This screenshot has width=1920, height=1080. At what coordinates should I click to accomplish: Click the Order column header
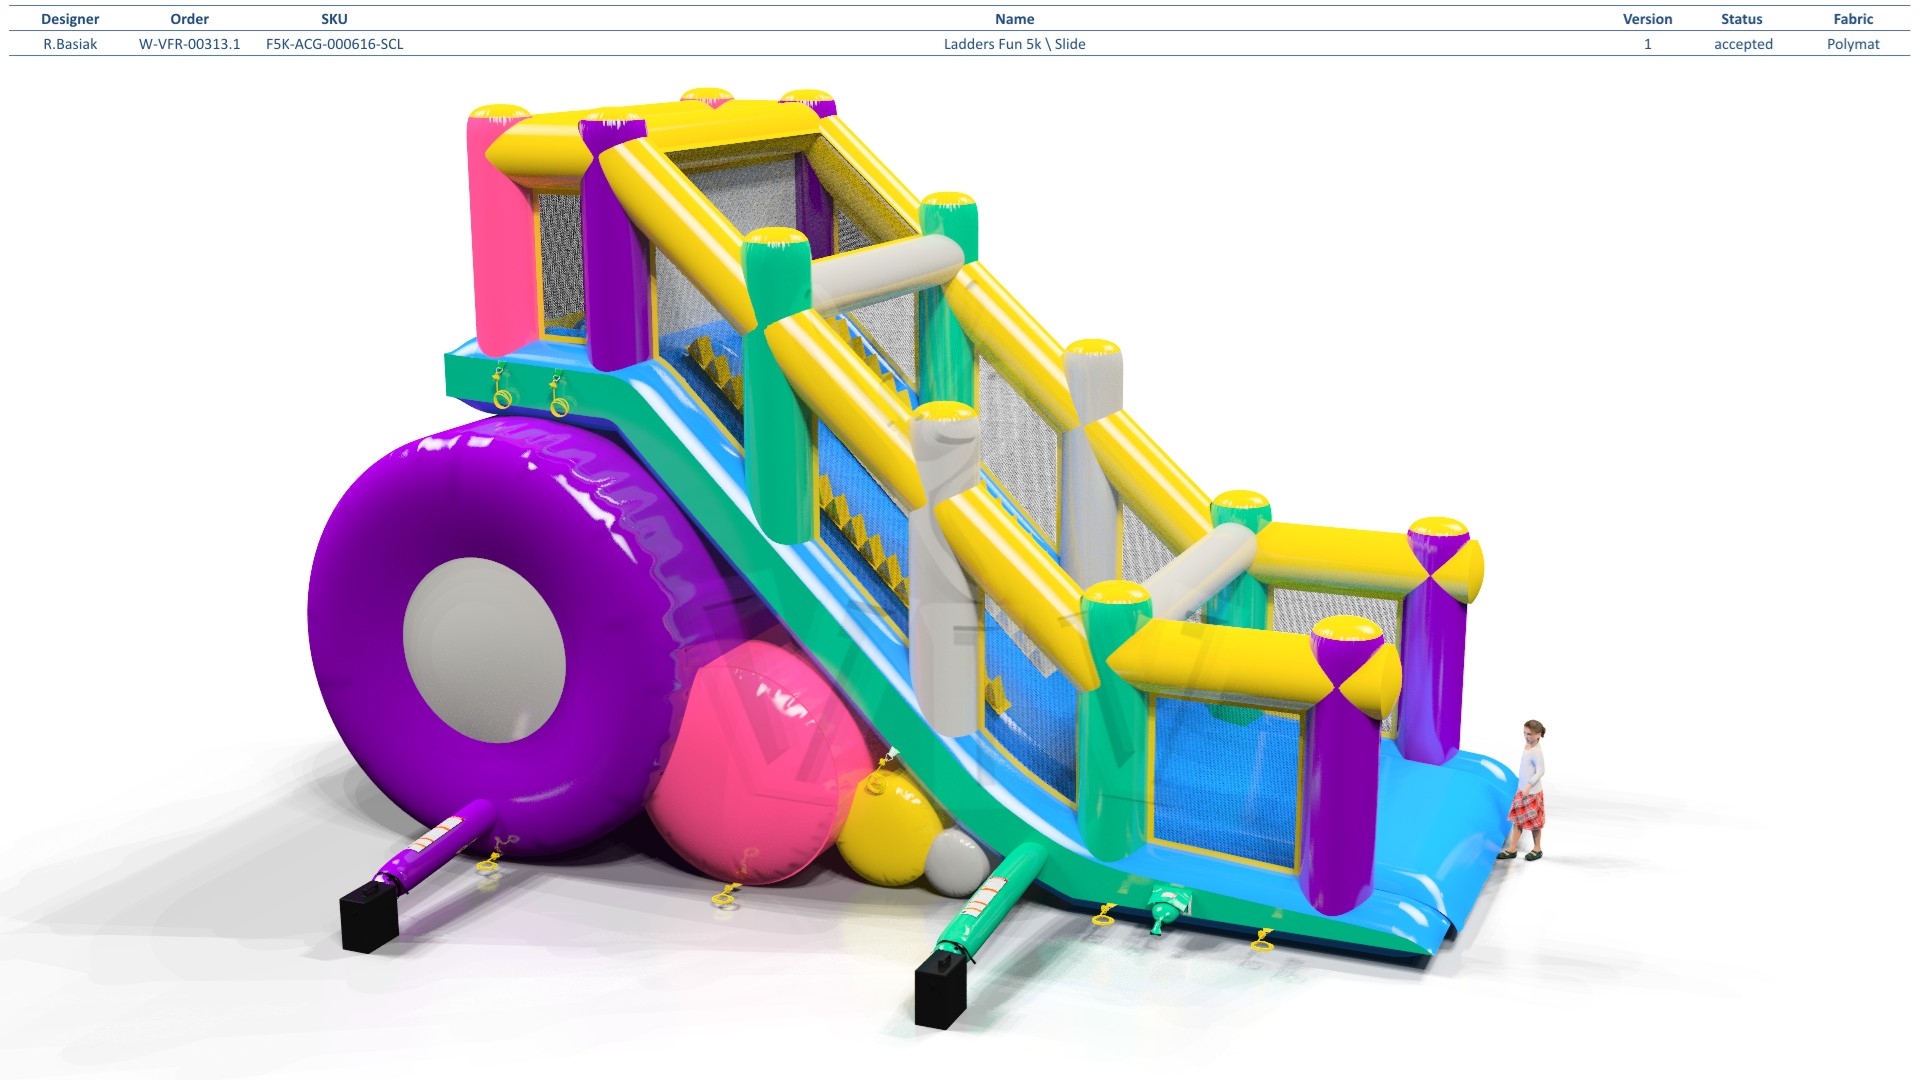(189, 19)
